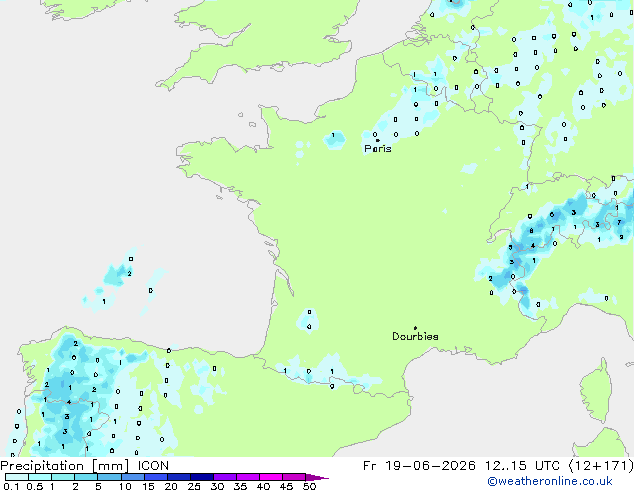Click the '7' precipitation value in the Alps
The width and height of the screenshot is (634, 490).
click(x=619, y=222)
